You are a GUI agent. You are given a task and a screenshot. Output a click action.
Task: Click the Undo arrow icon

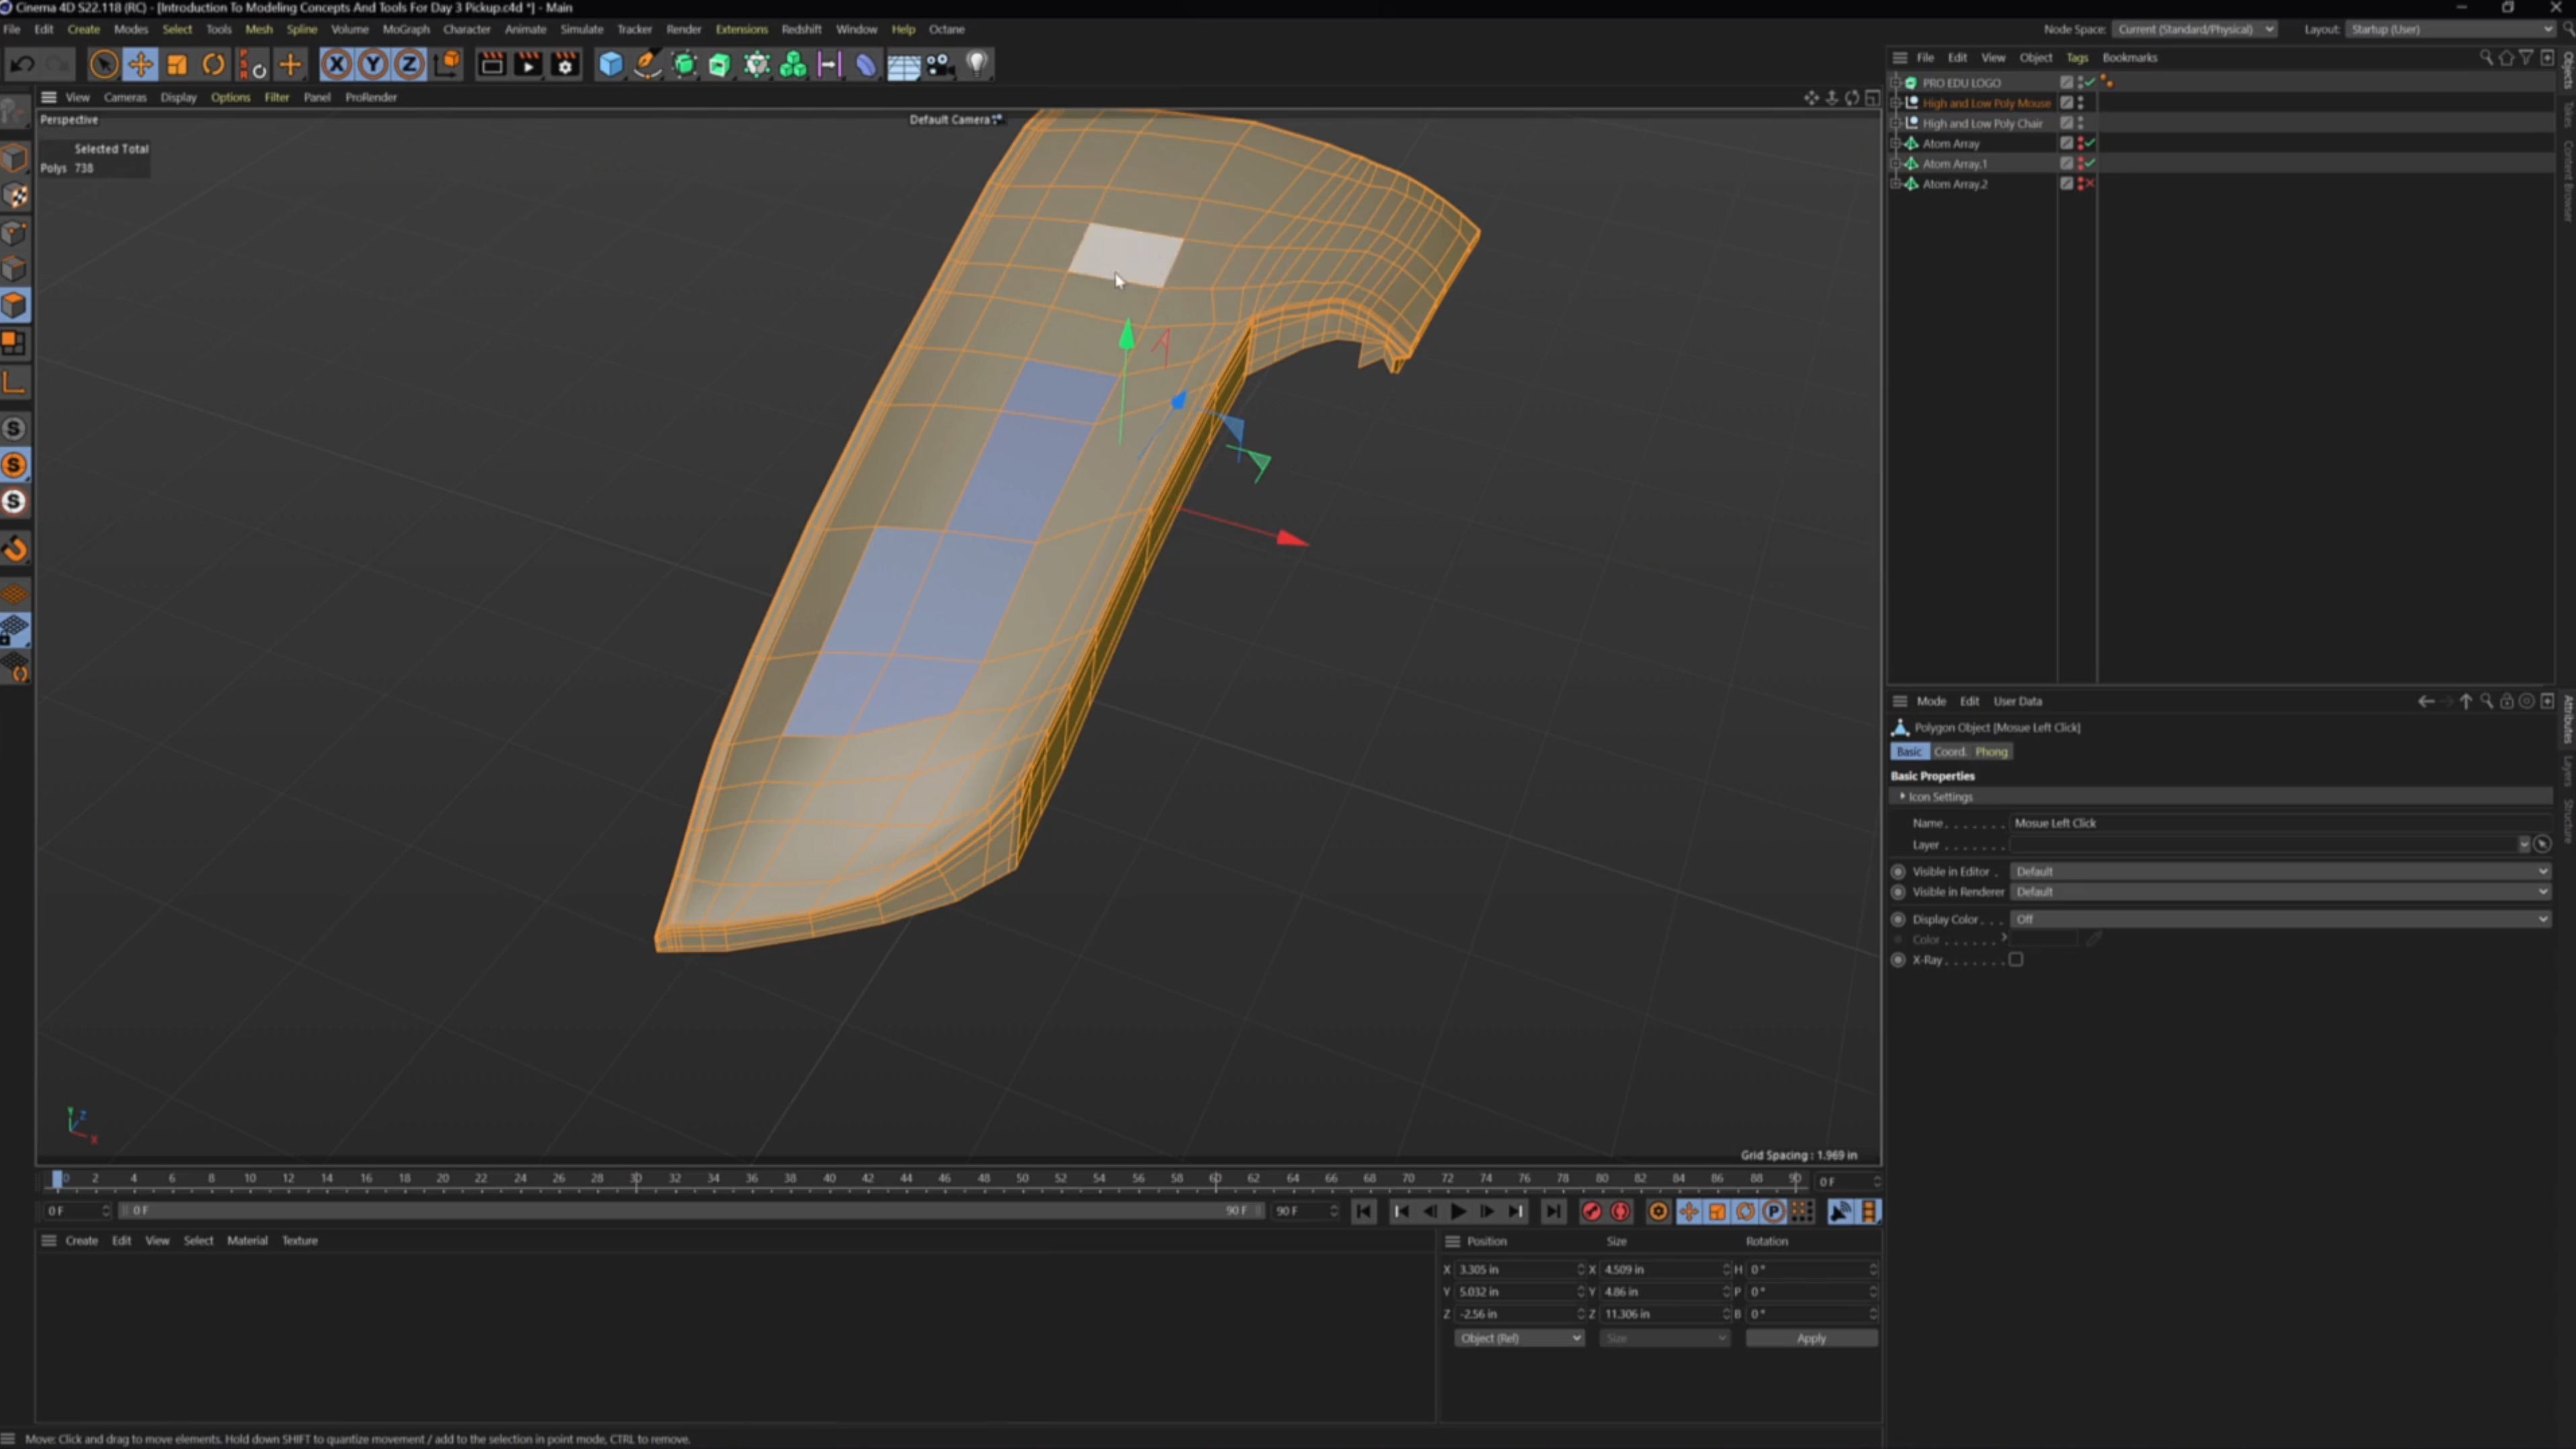tap(22, 65)
